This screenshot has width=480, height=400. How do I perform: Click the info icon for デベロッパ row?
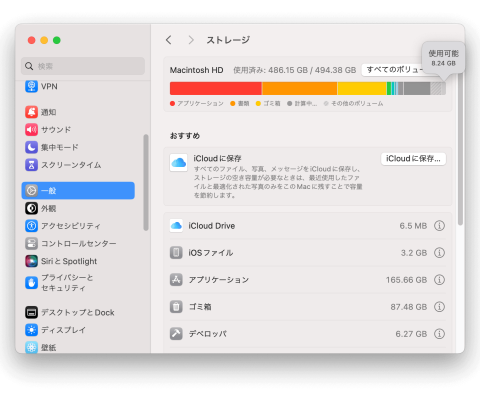coord(439,334)
